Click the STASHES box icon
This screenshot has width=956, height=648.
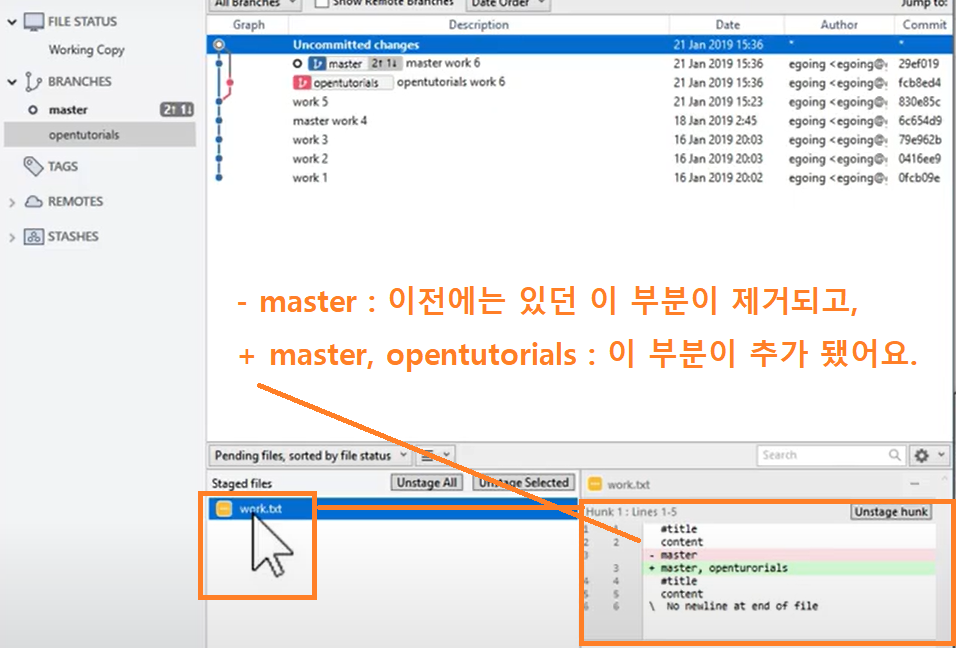coord(33,237)
